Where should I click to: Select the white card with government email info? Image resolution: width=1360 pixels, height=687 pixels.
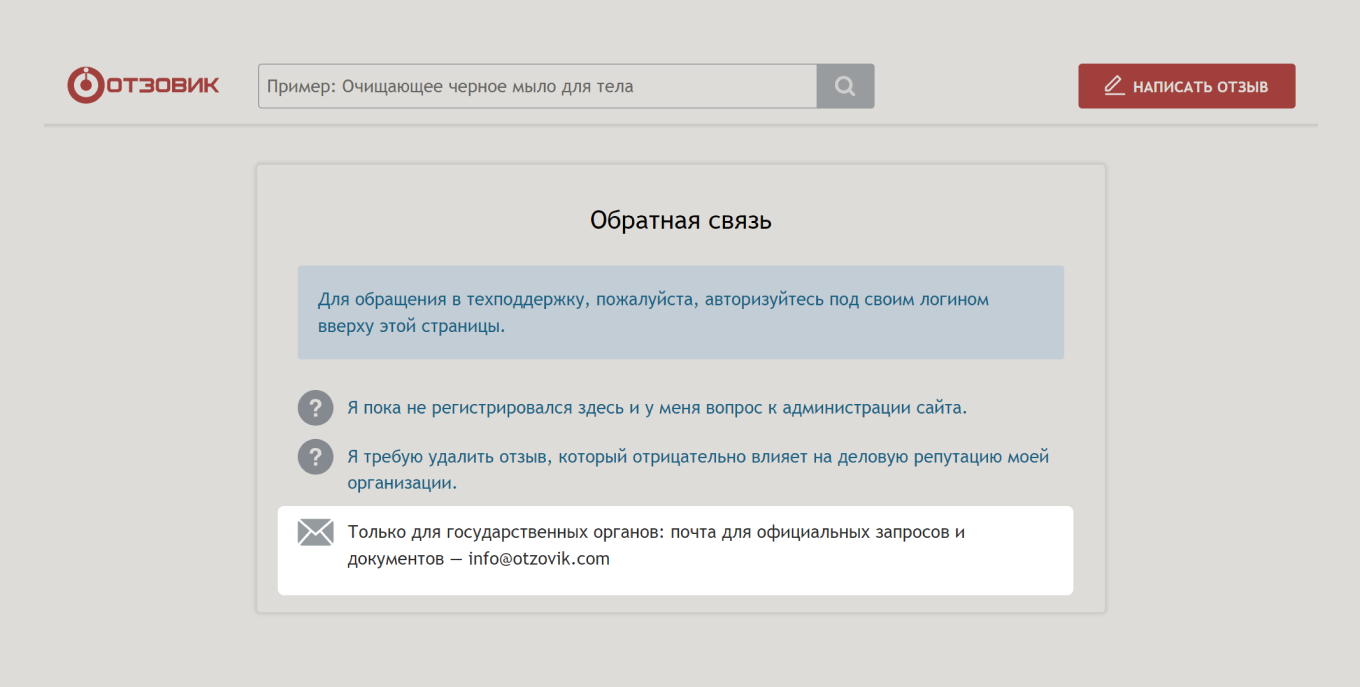pos(676,550)
